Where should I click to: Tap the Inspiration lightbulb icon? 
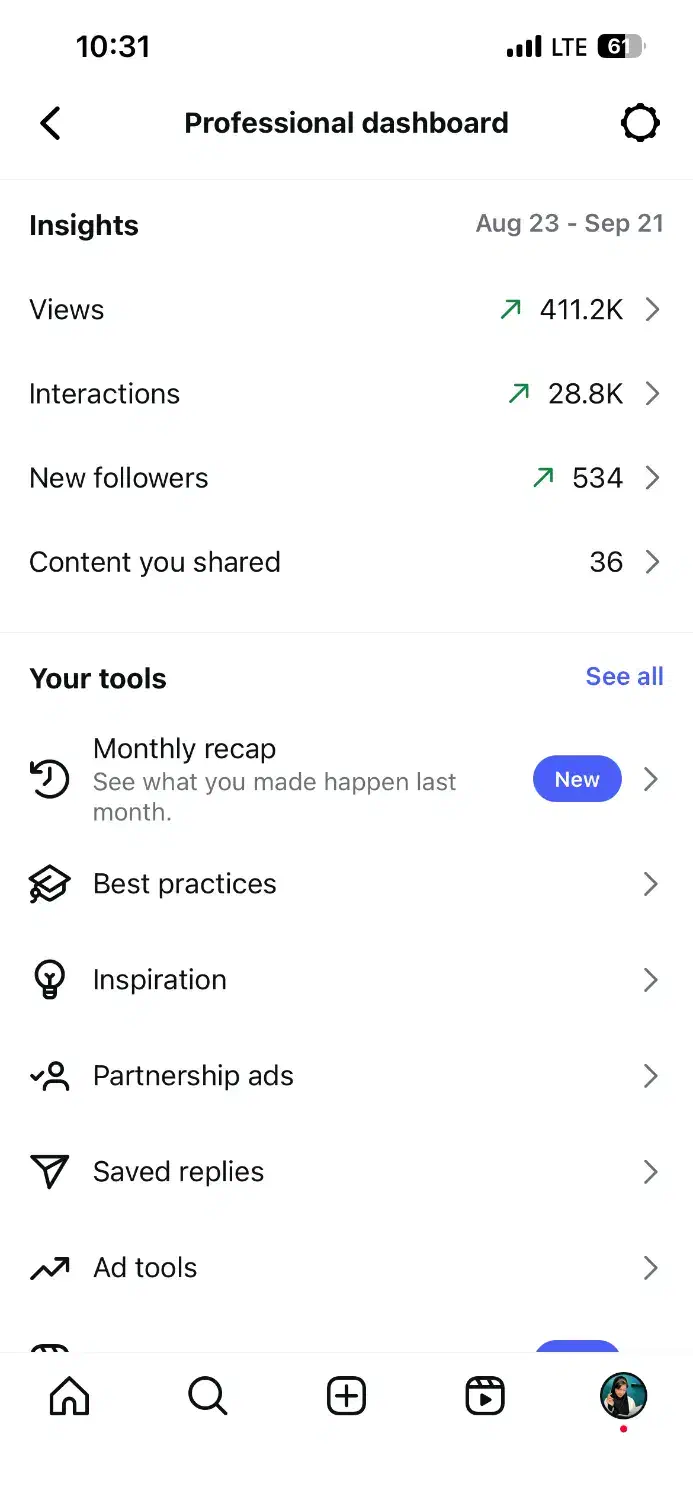tap(50, 980)
